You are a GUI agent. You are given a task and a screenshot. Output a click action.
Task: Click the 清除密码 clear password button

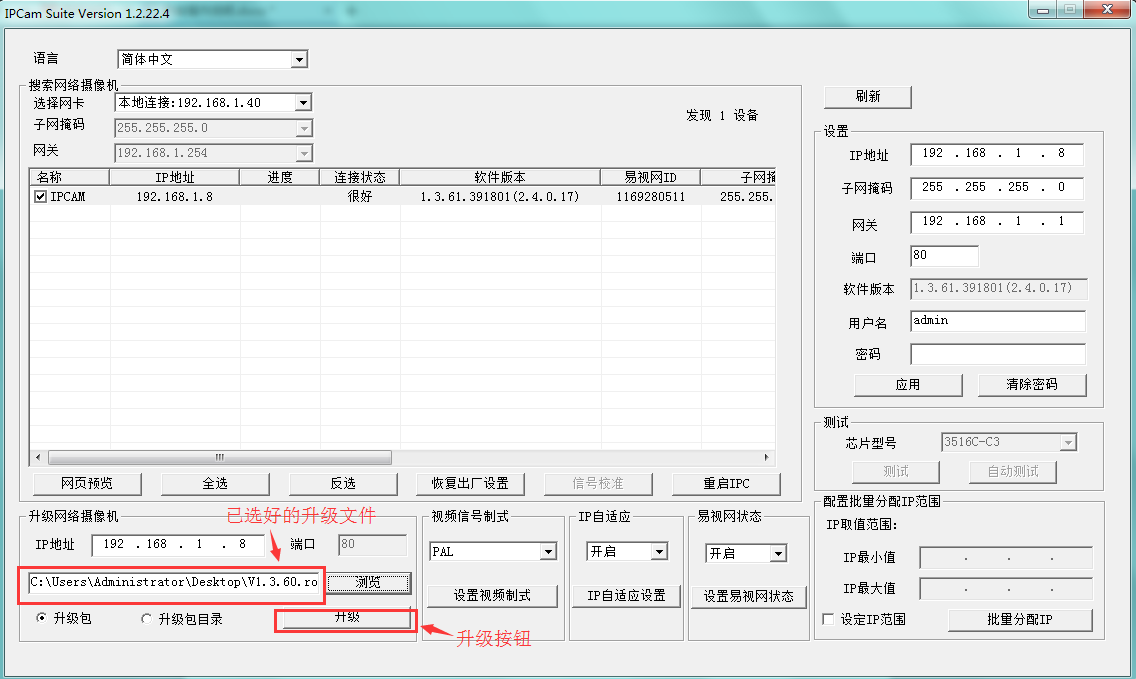(x=1031, y=385)
